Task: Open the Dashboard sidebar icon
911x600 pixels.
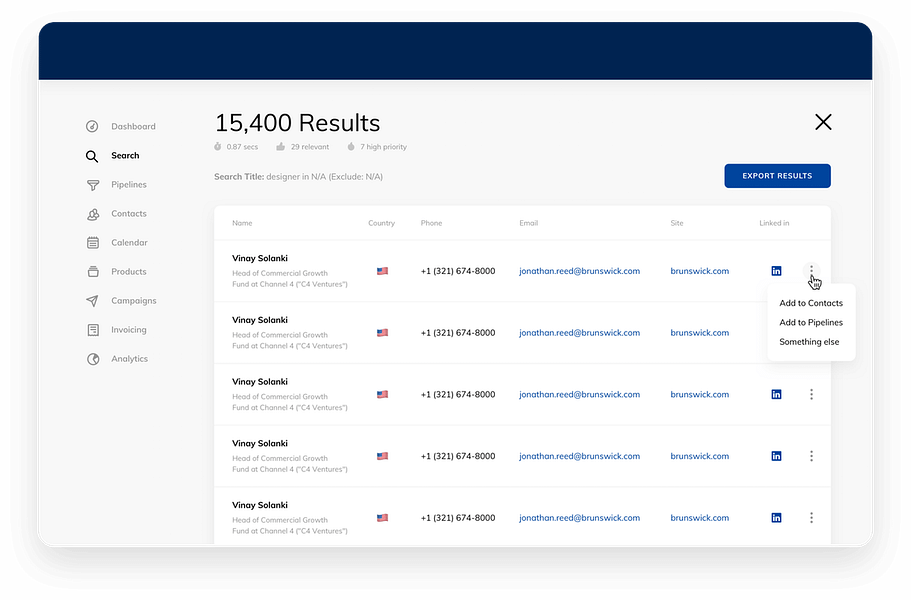Action: [92, 127]
